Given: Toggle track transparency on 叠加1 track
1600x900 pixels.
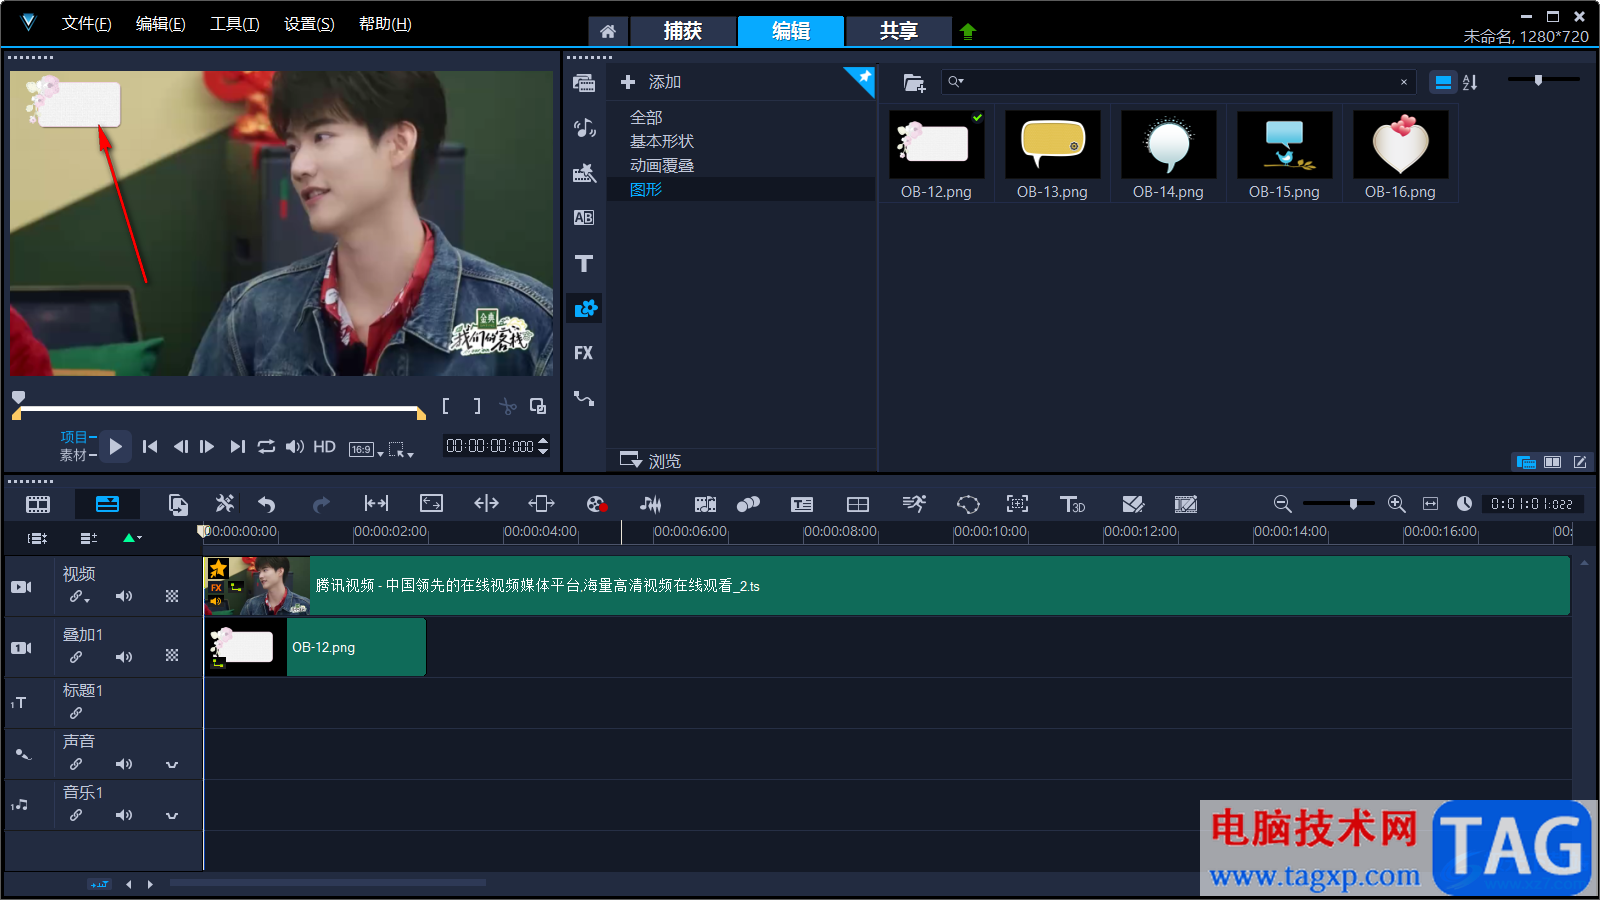Looking at the screenshot, I should point(172,656).
